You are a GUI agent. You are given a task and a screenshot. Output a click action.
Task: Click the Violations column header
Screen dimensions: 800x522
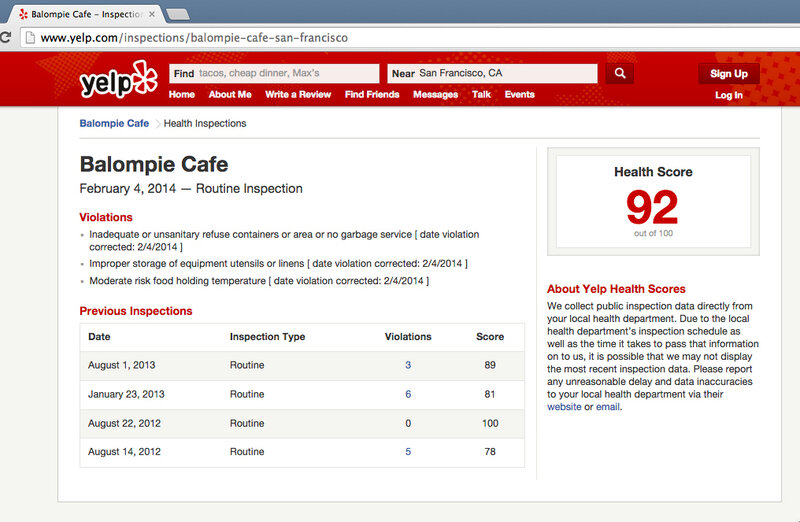[408, 337]
